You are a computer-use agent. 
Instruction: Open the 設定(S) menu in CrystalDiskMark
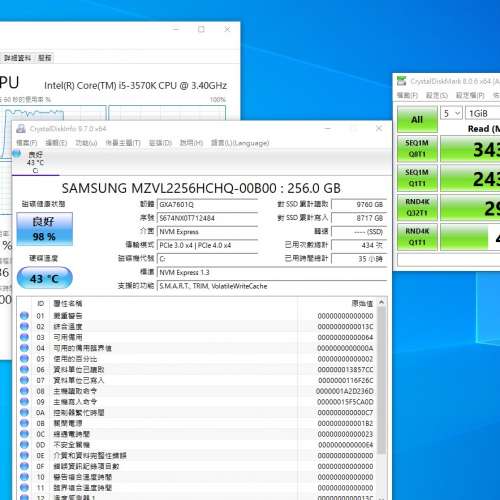point(437,96)
